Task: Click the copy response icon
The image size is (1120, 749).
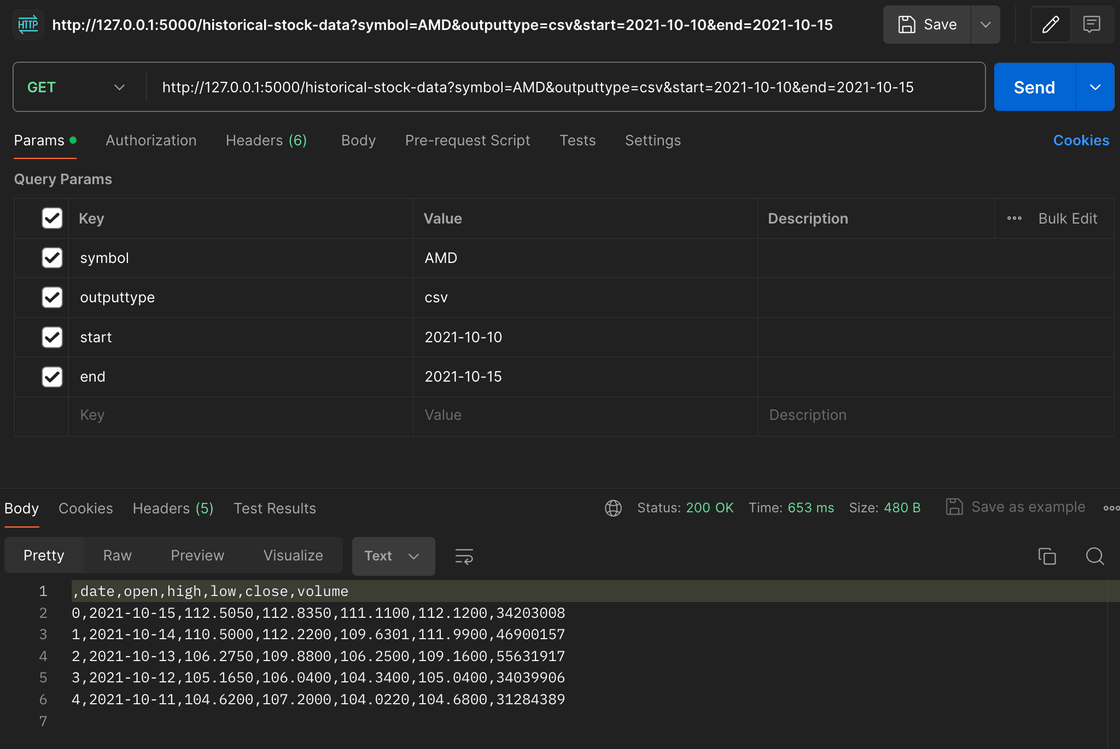Action: coord(1047,556)
